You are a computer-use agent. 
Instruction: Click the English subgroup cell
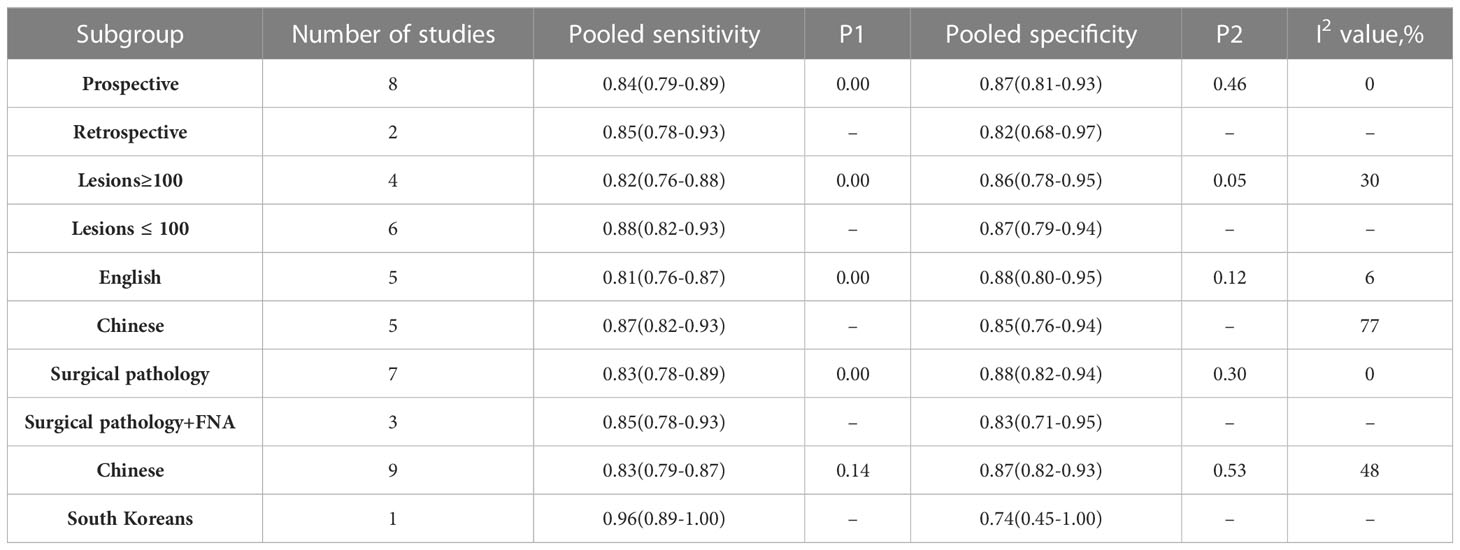(x=131, y=277)
